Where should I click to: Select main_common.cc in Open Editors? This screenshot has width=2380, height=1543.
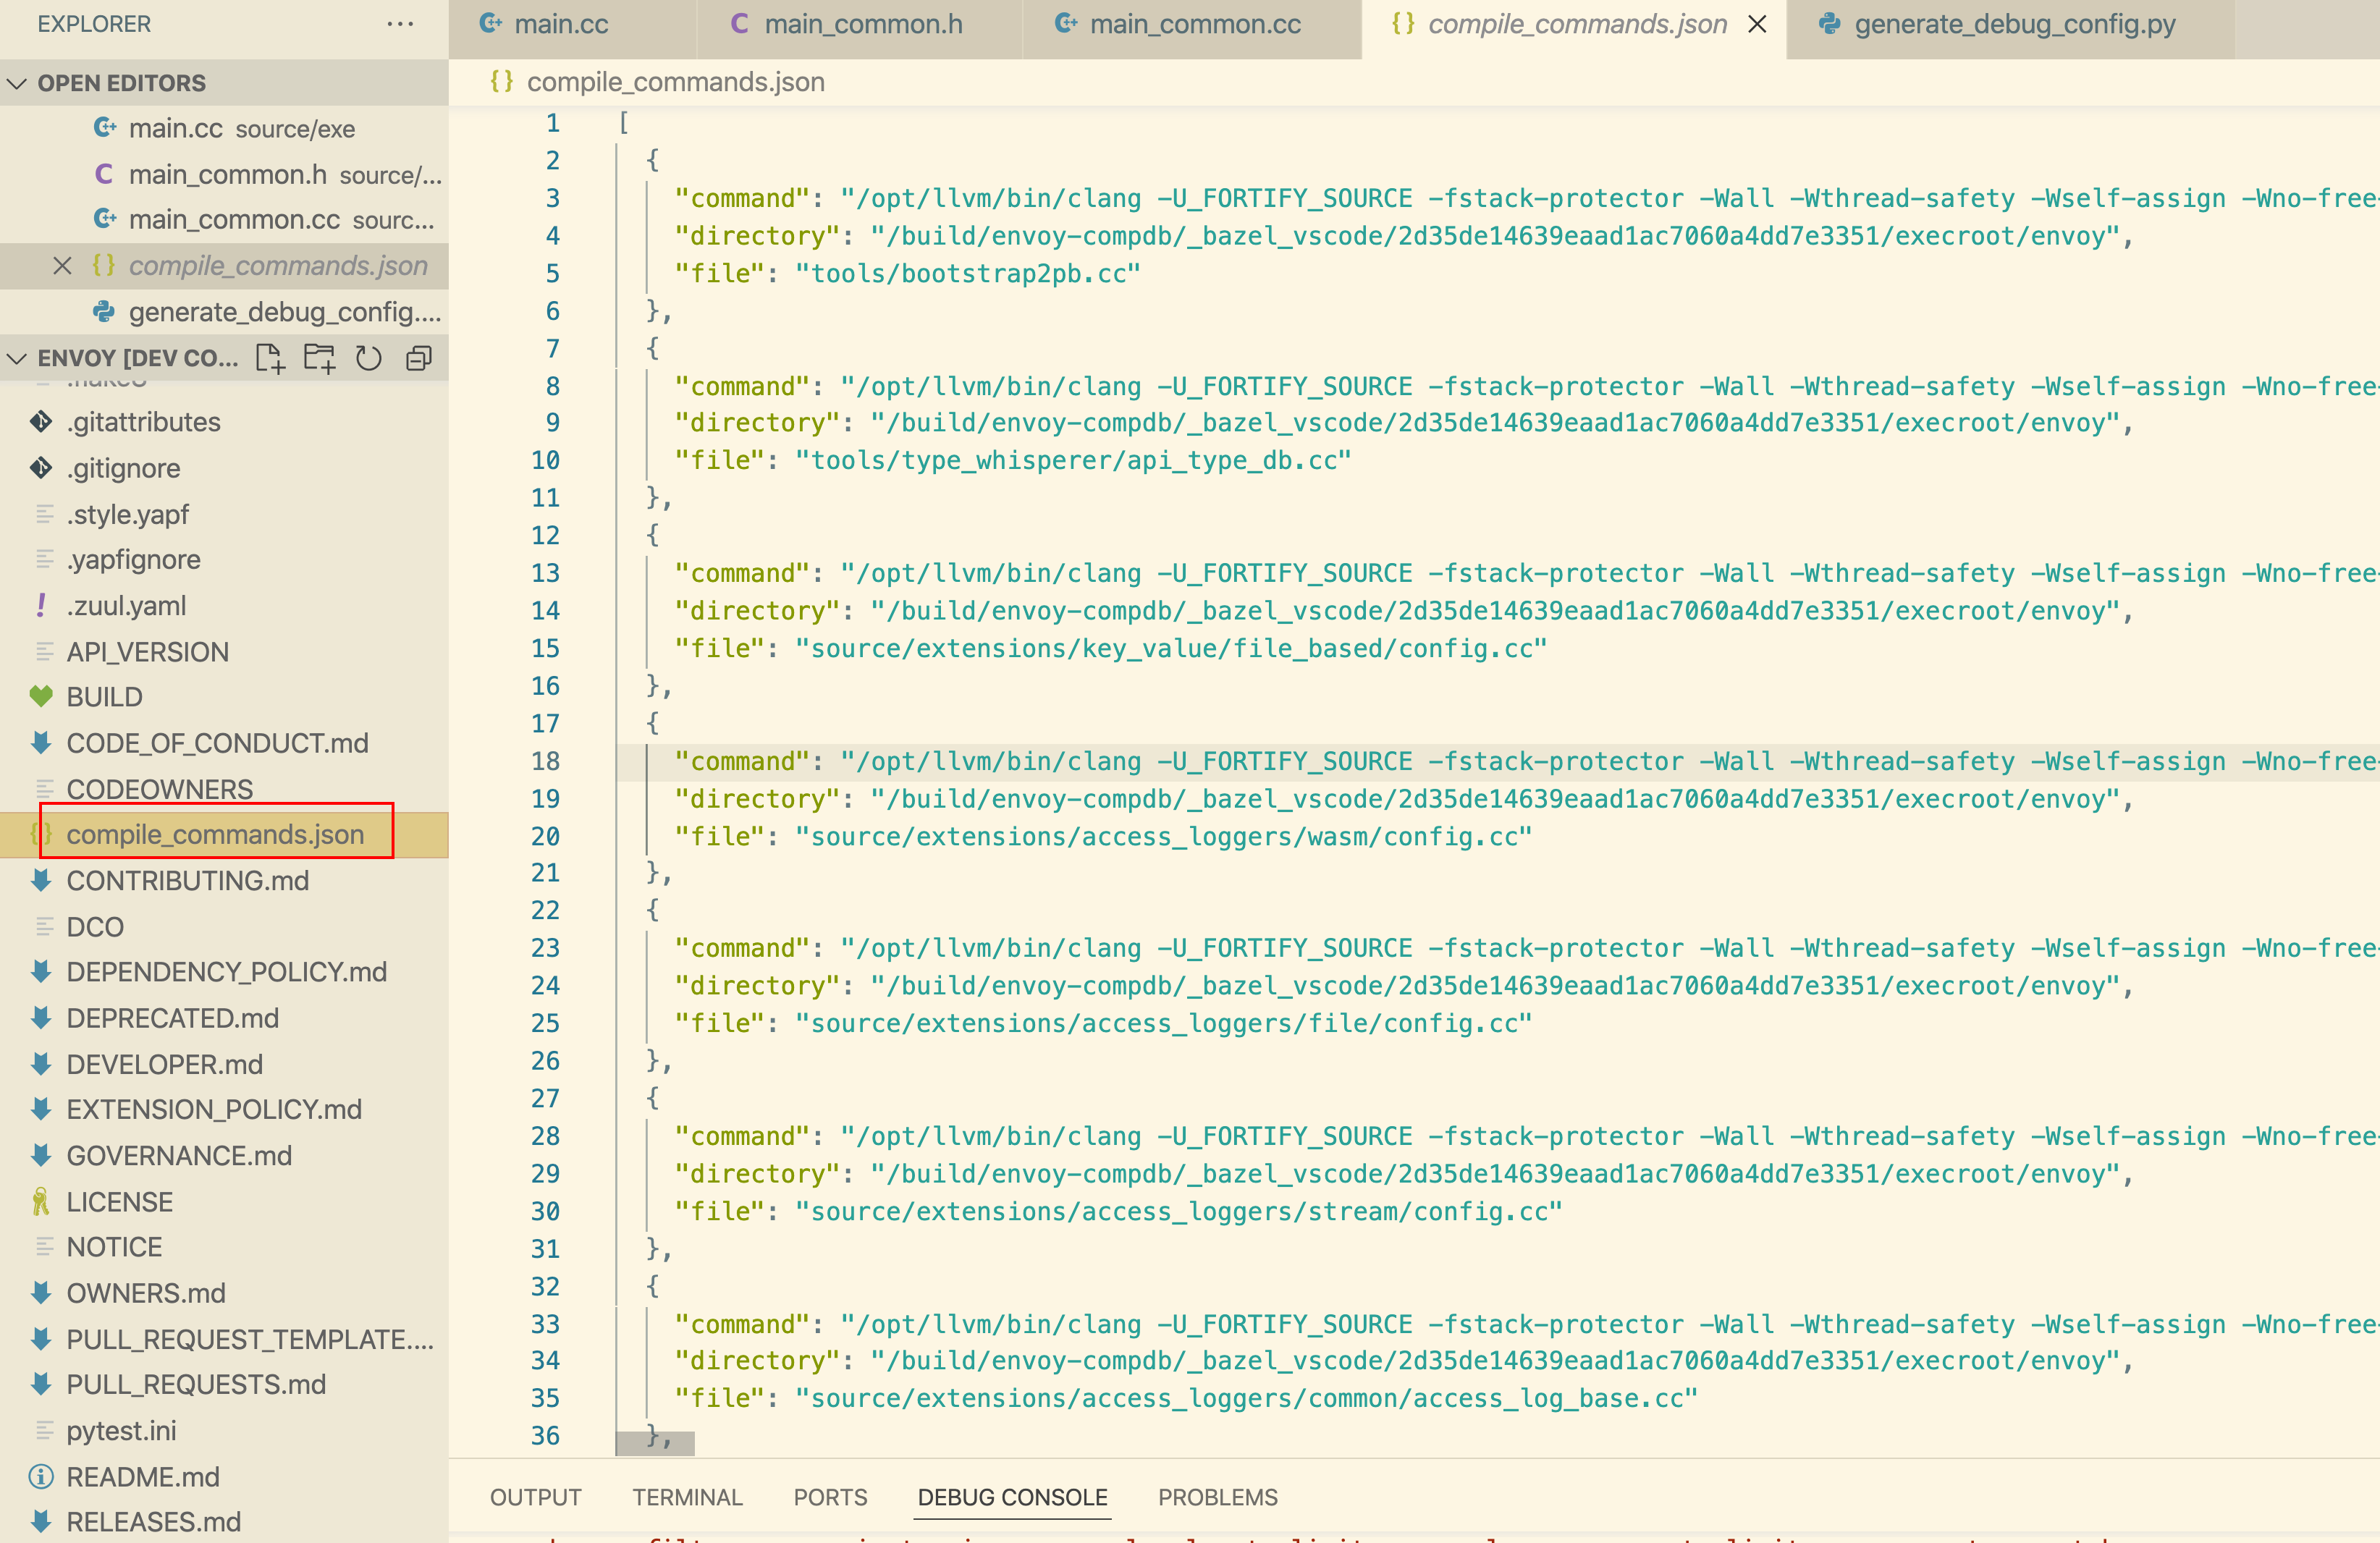pyautogui.click(x=234, y=220)
